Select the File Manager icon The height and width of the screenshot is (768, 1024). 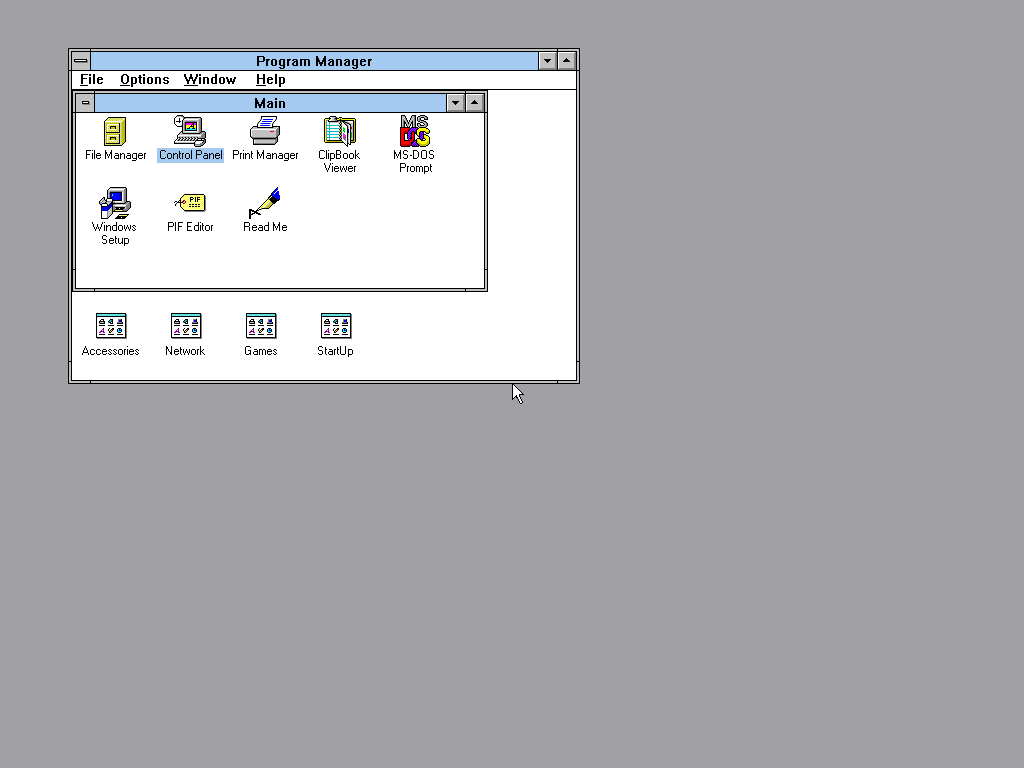tap(115, 132)
